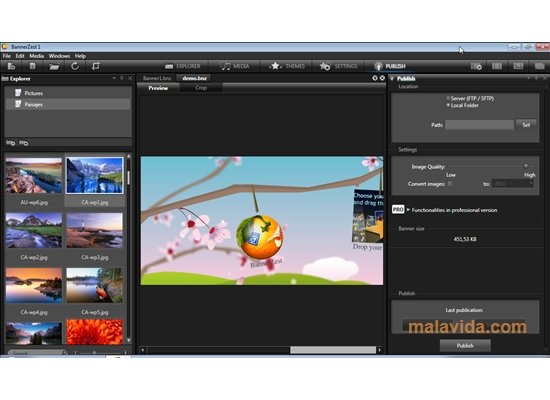Enable the Convert images checkbox
The image size is (550, 400).
tap(450, 184)
